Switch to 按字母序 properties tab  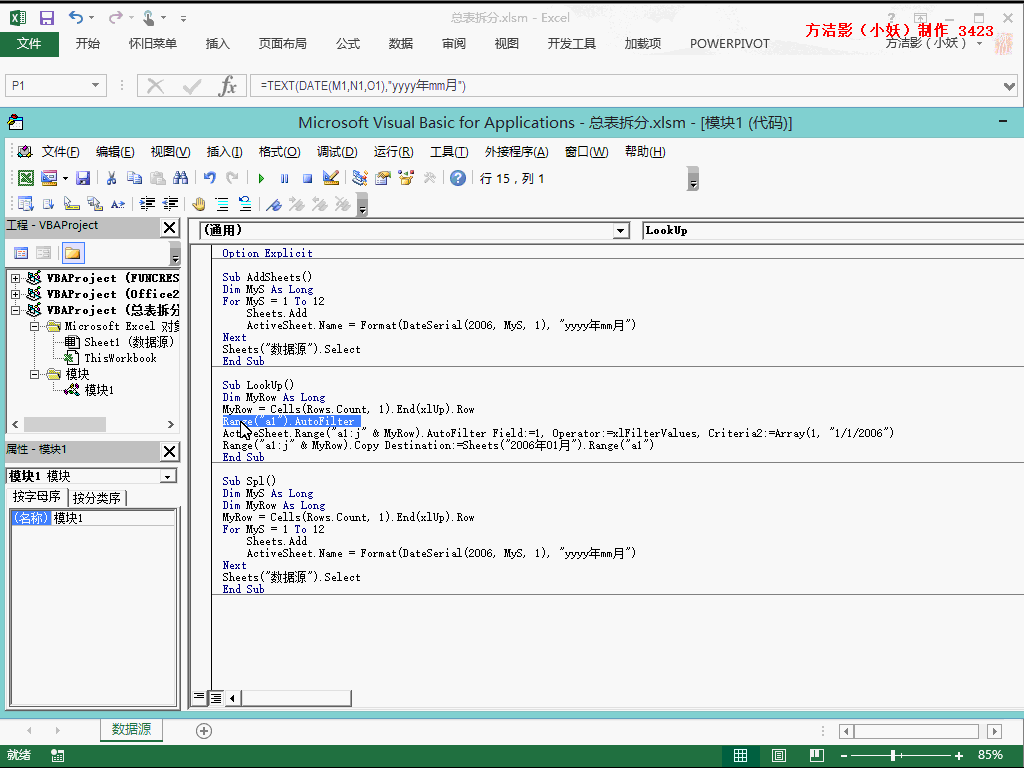37,497
